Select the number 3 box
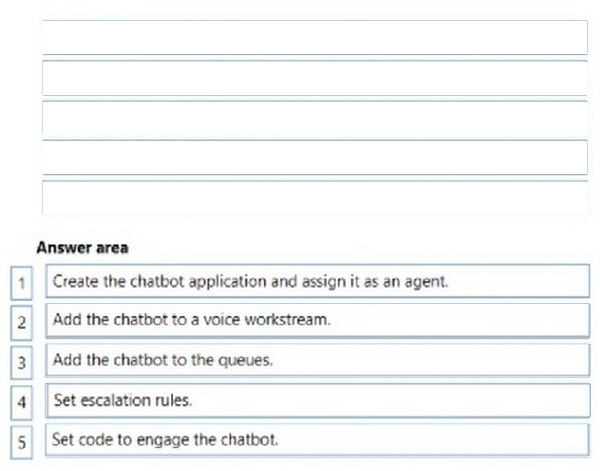The height and width of the screenshot is (471, 600). click(21, 362)
